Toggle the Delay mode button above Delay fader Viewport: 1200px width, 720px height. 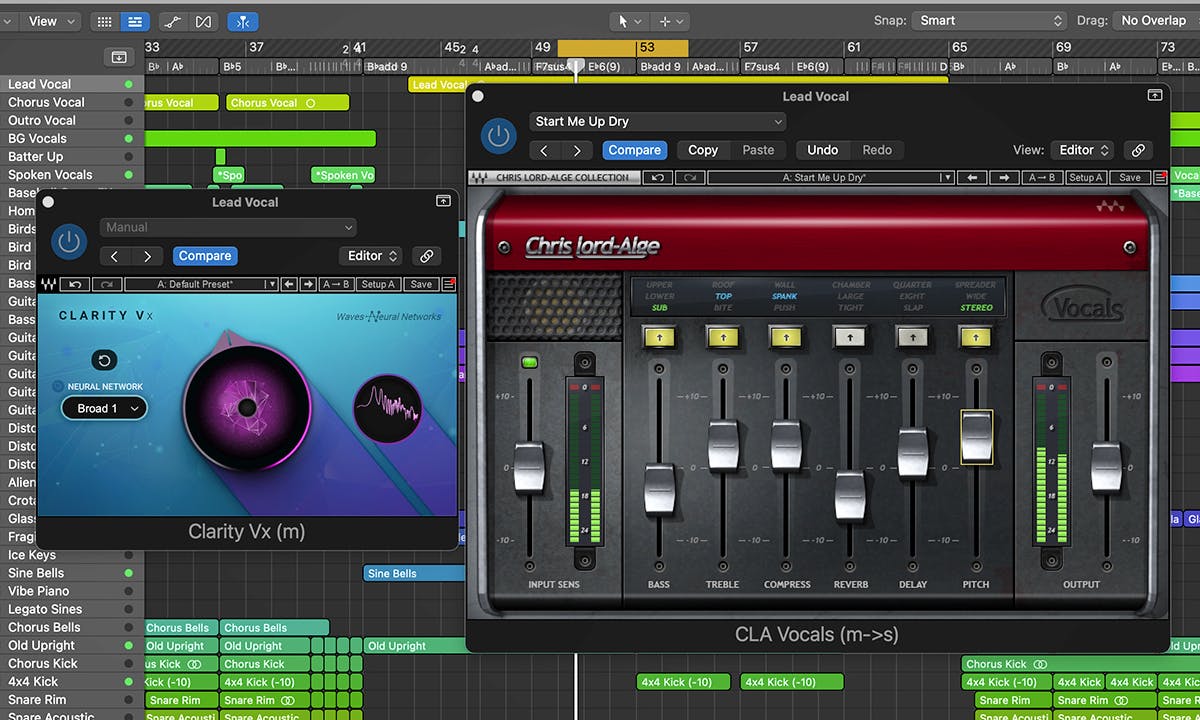[x=912, y=338]
